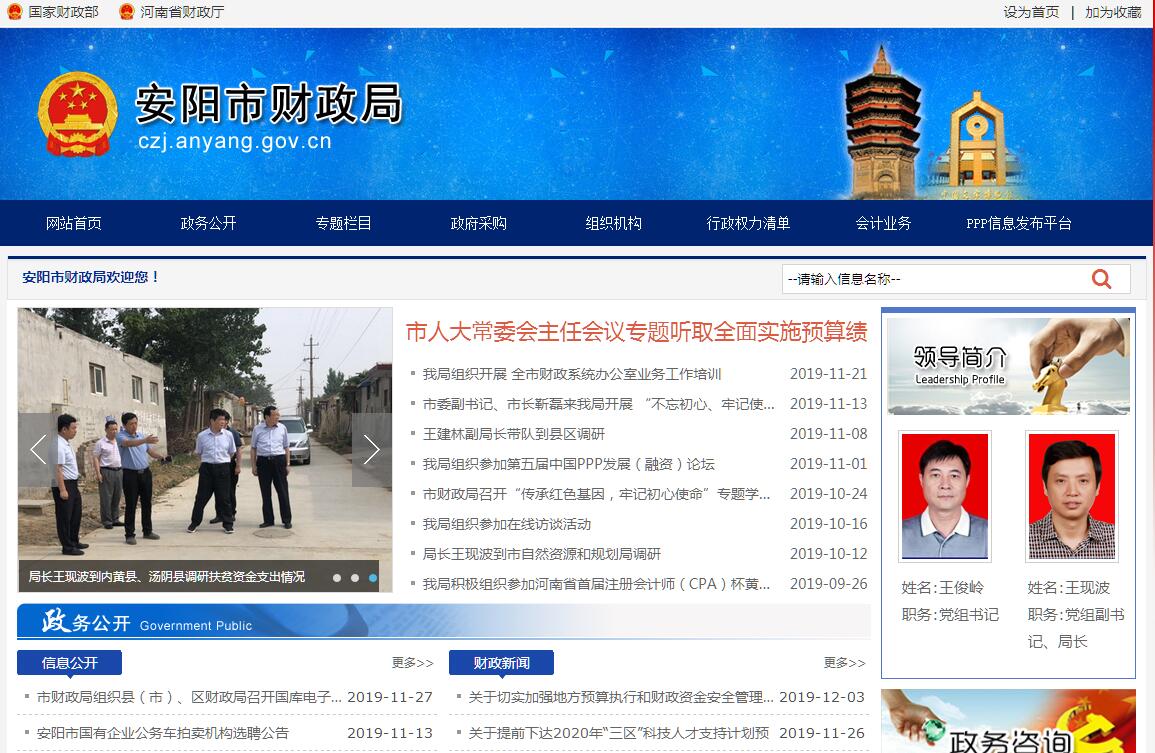Screen dimensions: 1155x753
Task: Open the 政府采购 navigation menu
Action: tap(478, 223)
